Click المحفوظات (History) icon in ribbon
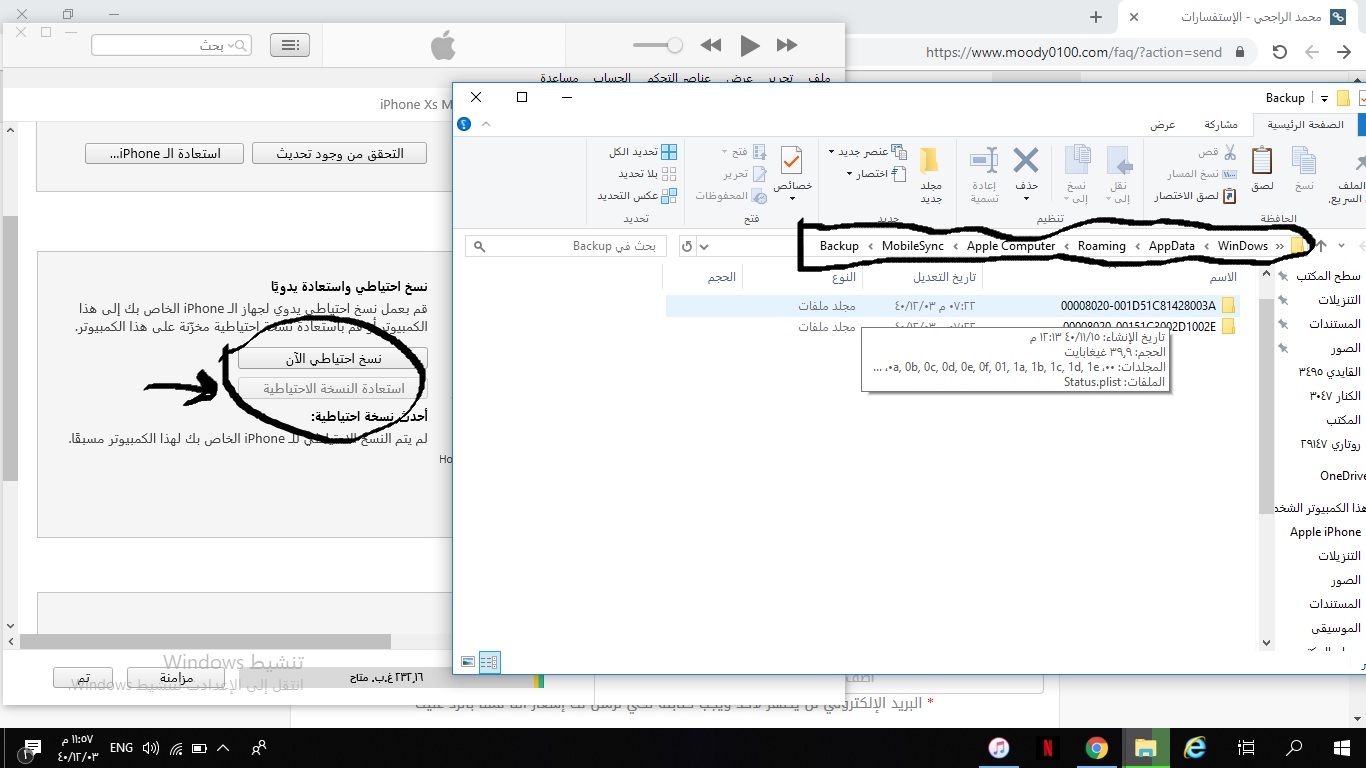The image size is (1366, 768). 759,196
